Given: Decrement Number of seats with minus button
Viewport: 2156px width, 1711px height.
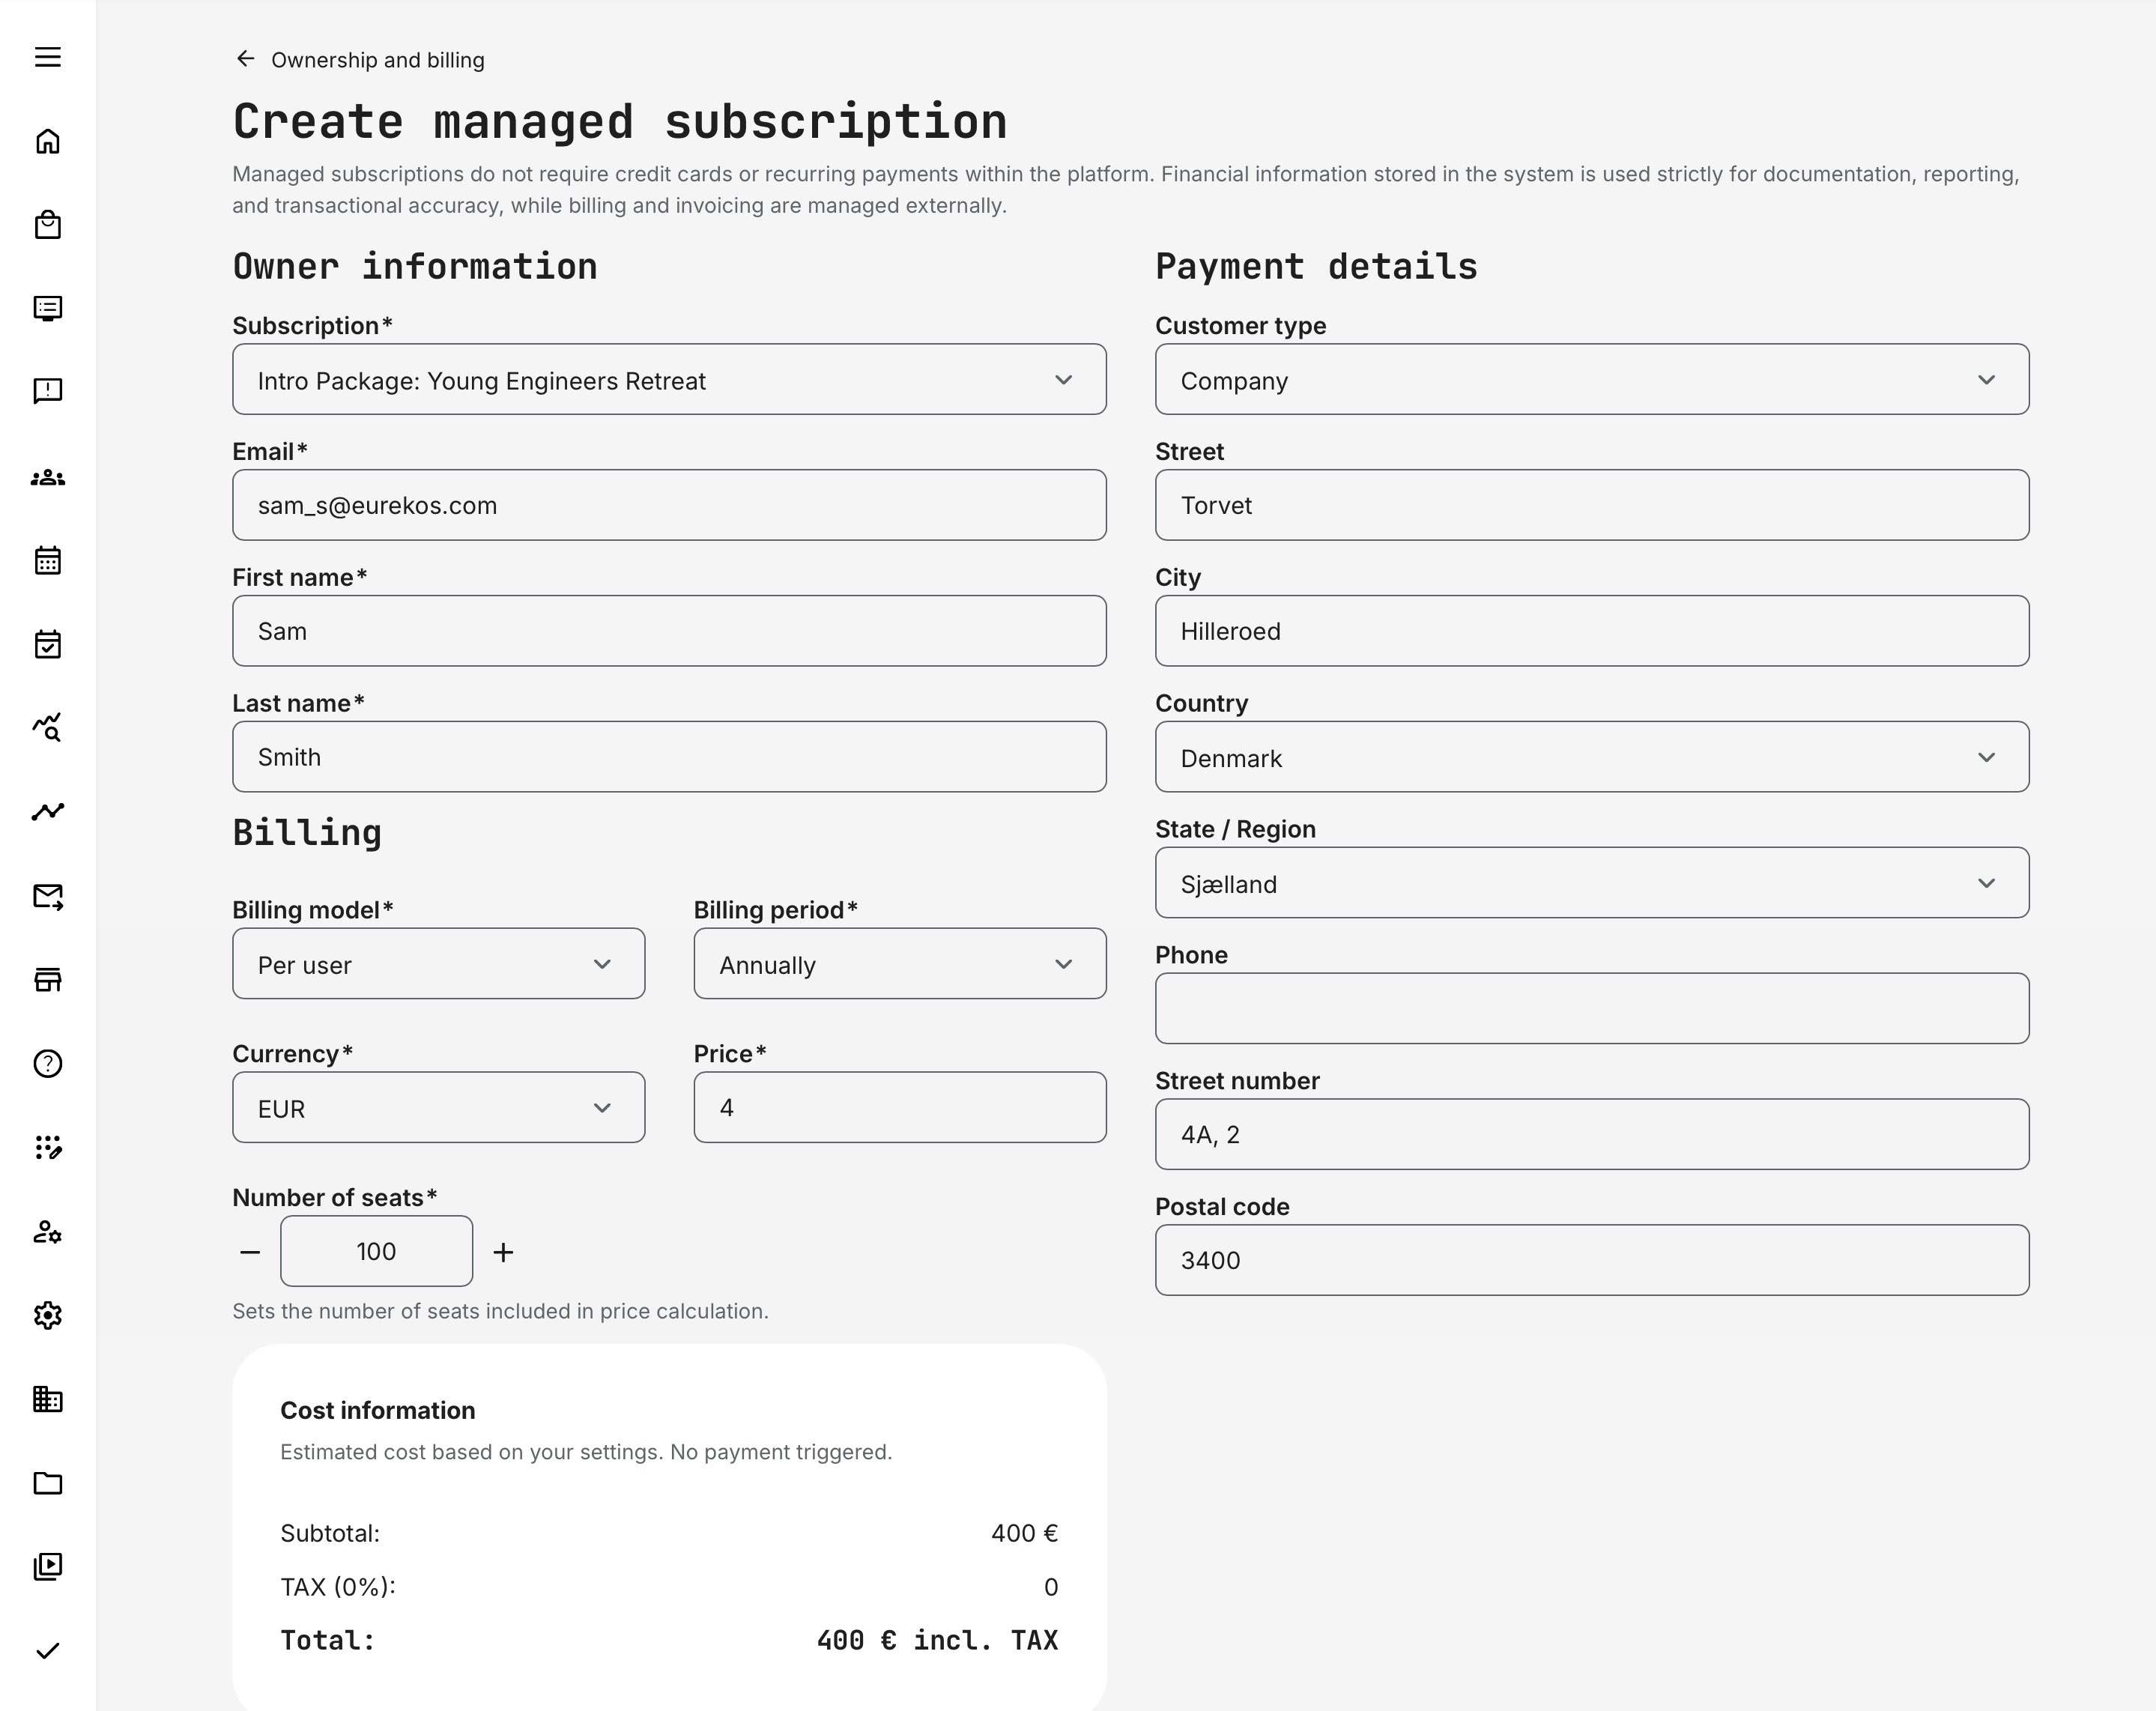Looking at the screenshot, I should pos(250,1251).
